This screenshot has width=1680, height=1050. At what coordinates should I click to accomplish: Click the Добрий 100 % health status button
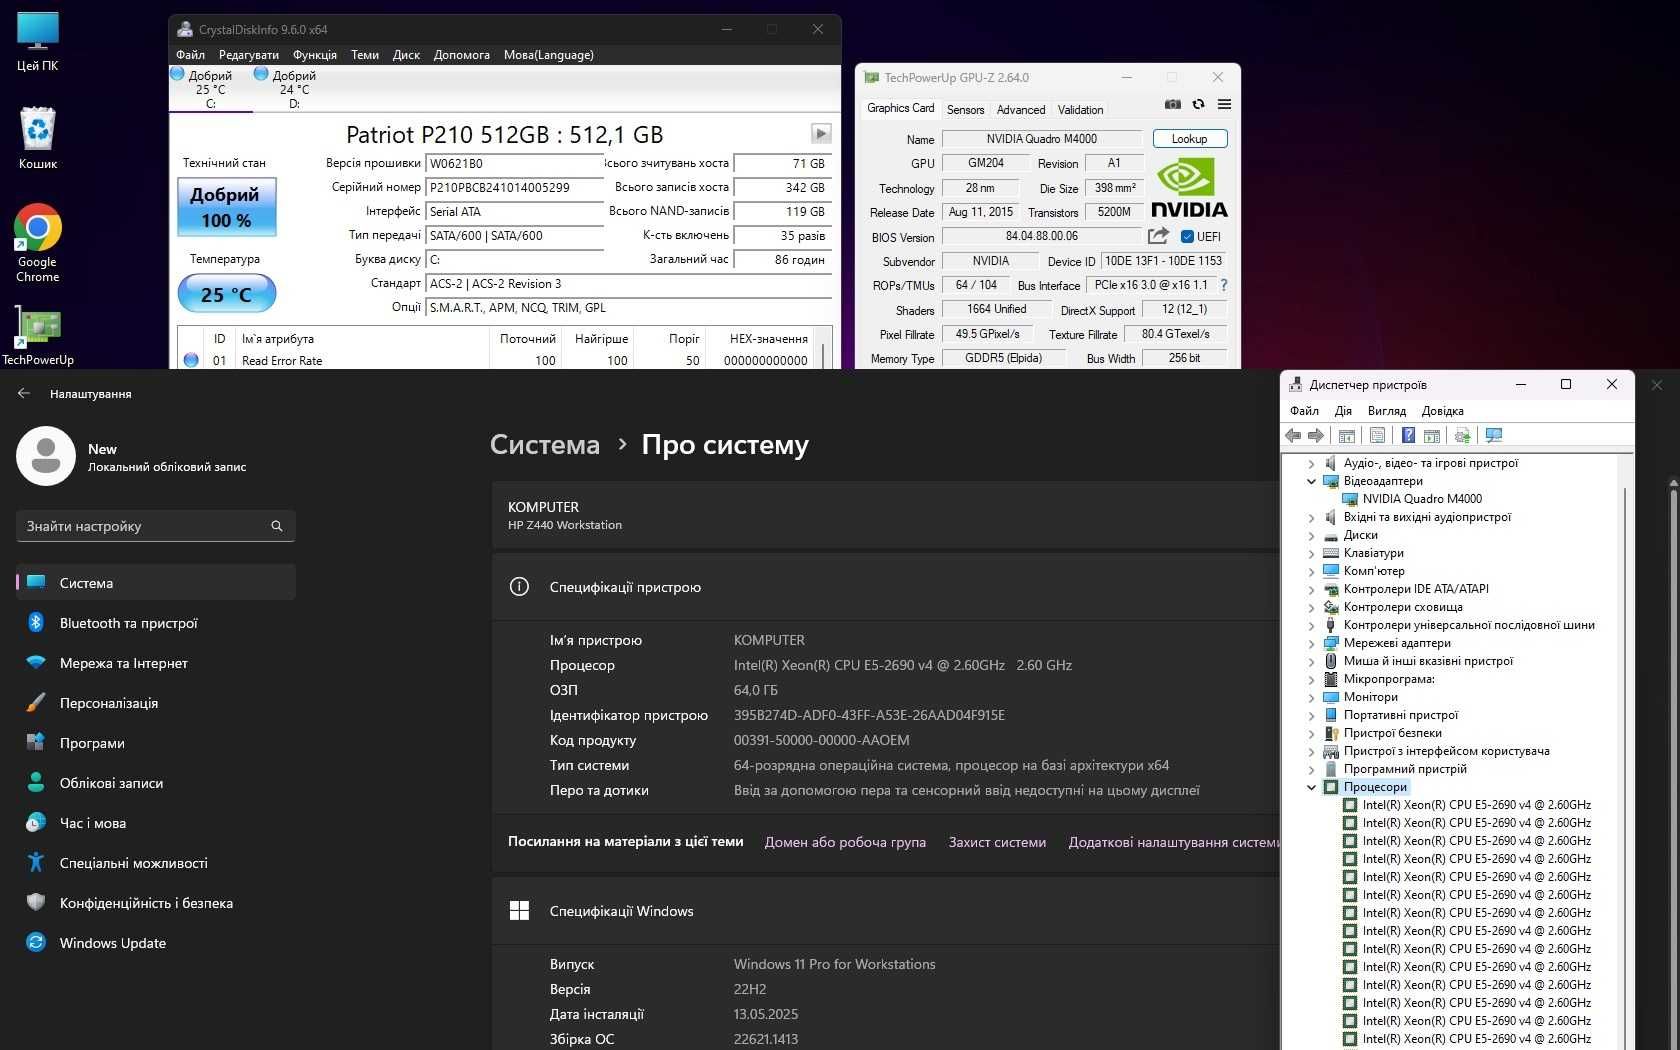tap(227, 207)
